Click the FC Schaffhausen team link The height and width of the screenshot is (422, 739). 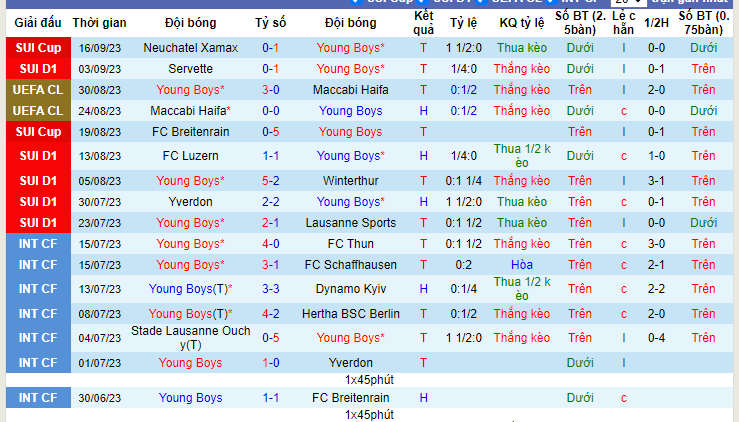point(351,265)
